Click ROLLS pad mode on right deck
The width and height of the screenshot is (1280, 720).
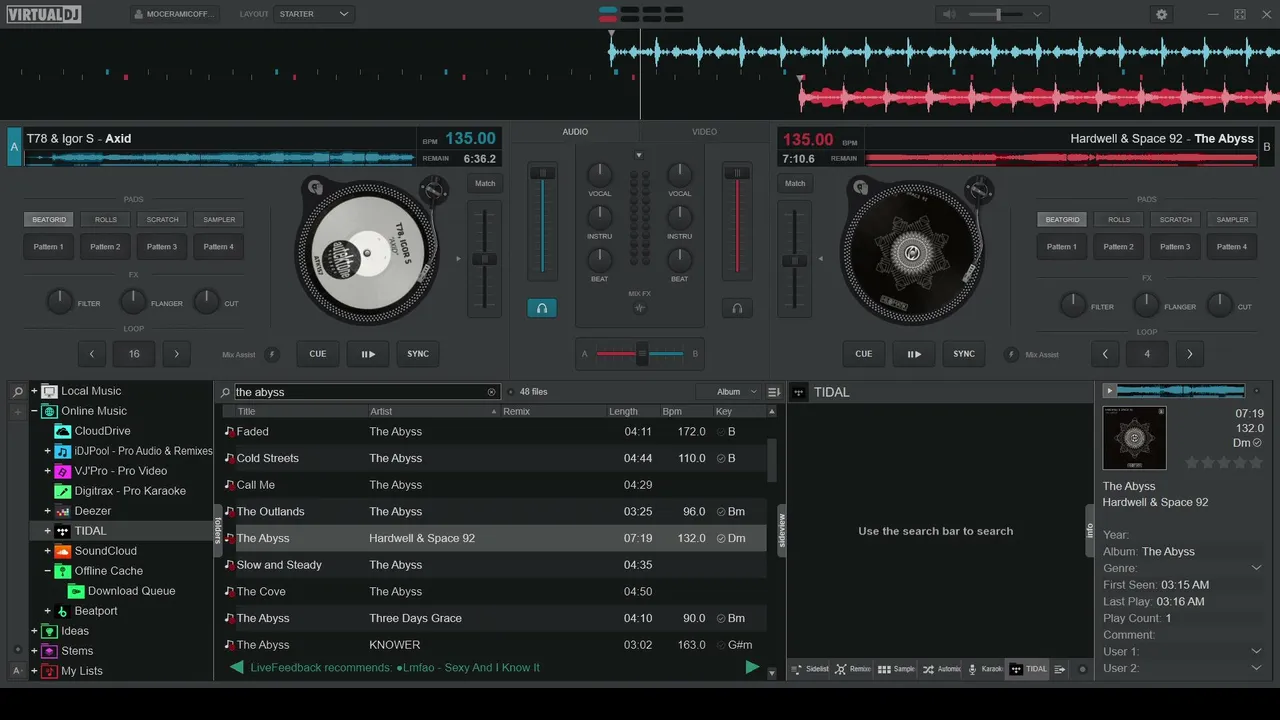(x=1119, y=220)
